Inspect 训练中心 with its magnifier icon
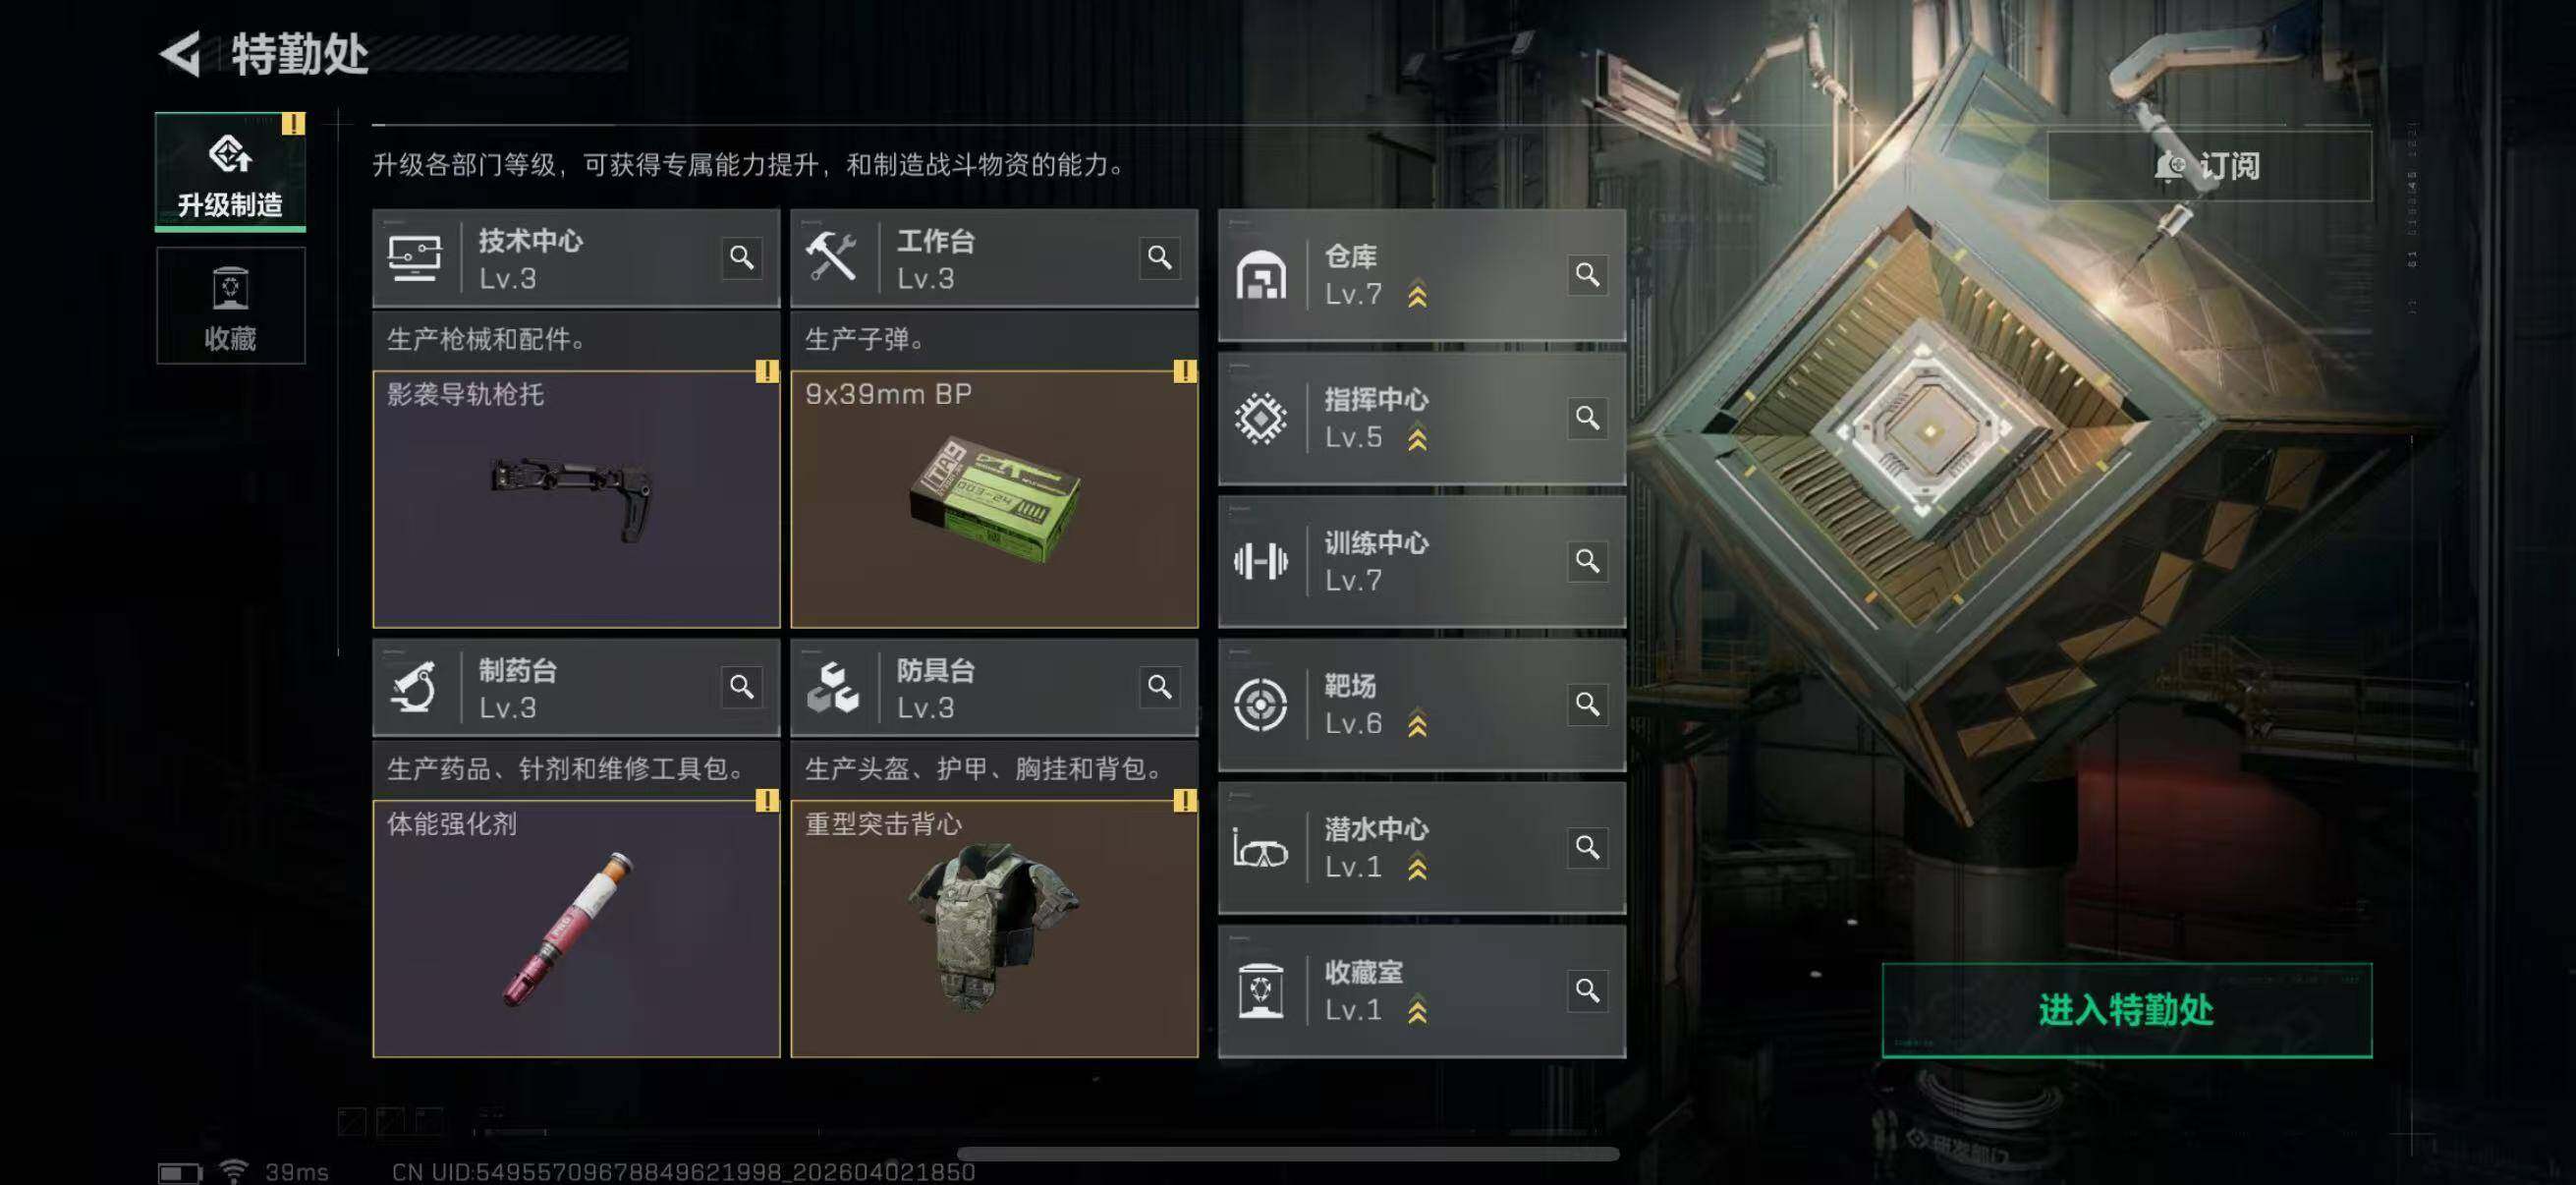 pyautogui.click(x=1587, y=561)
